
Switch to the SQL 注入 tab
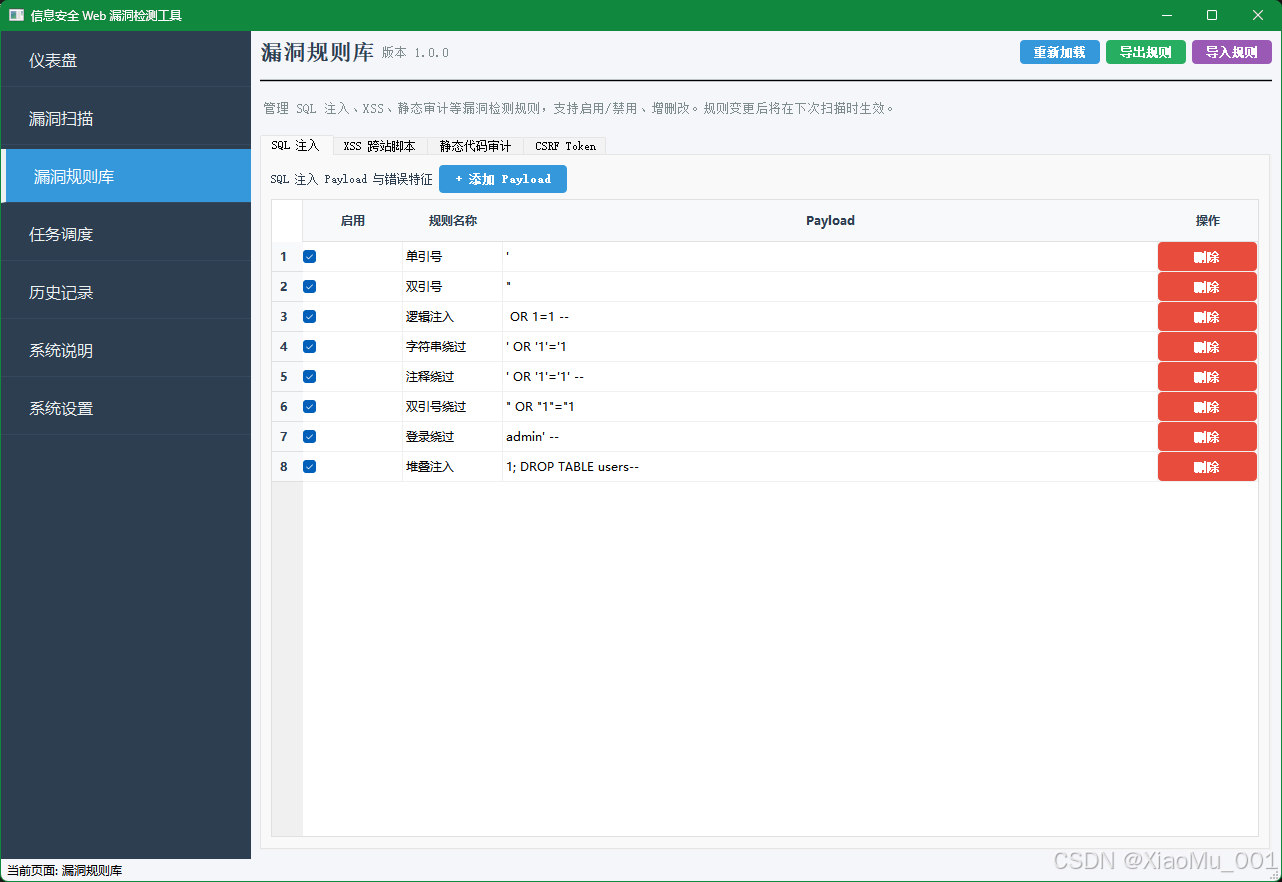pyautogui.click(x=296, y=145)
